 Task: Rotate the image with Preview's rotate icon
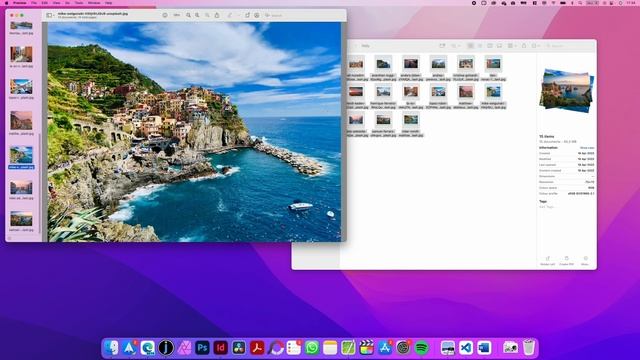click(x=247, y=15)
